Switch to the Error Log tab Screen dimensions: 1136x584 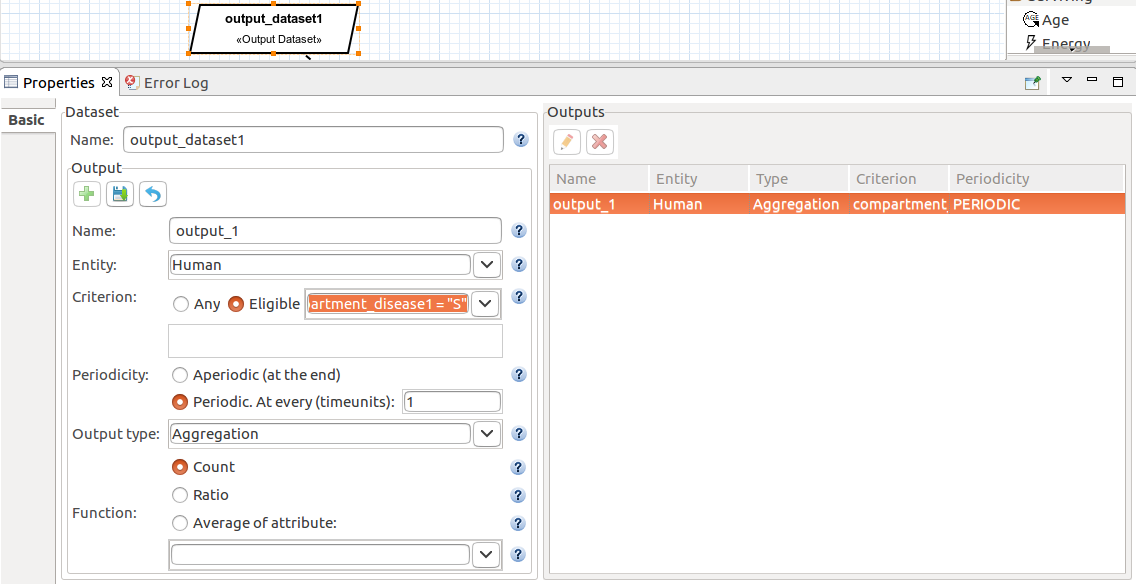pyautogui.click(x=175, y=83)
